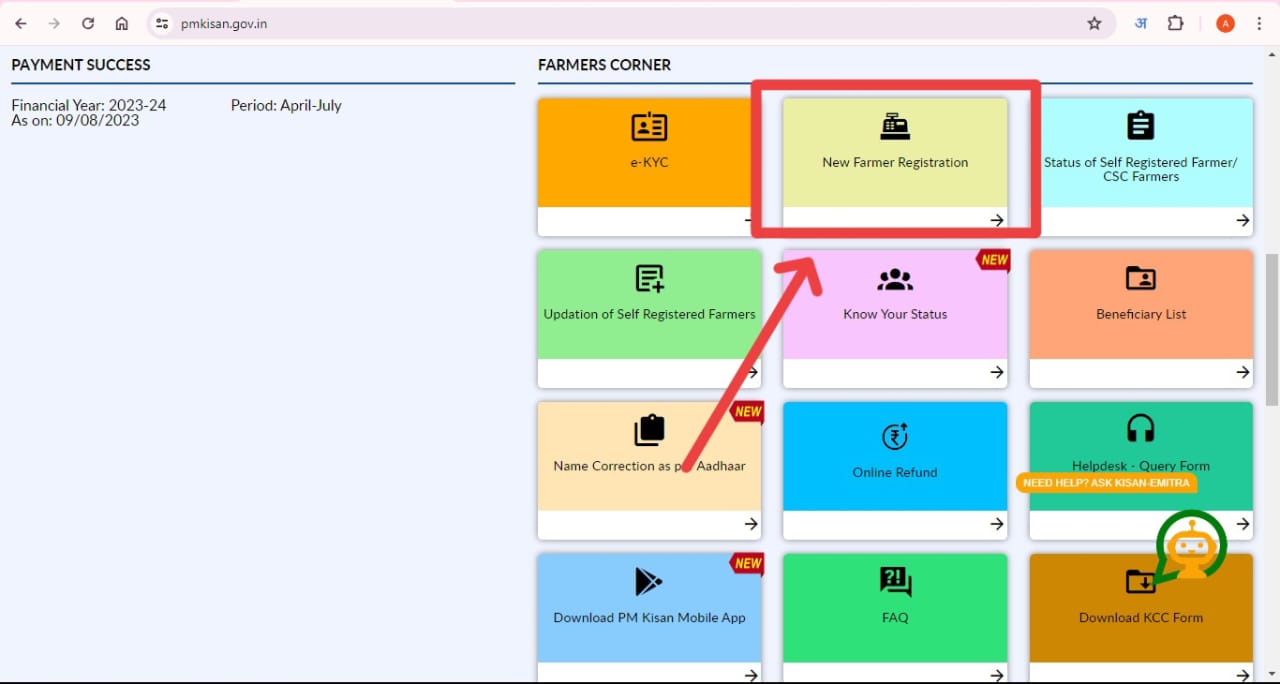Click the FAQ question icon

coord(895,582)
